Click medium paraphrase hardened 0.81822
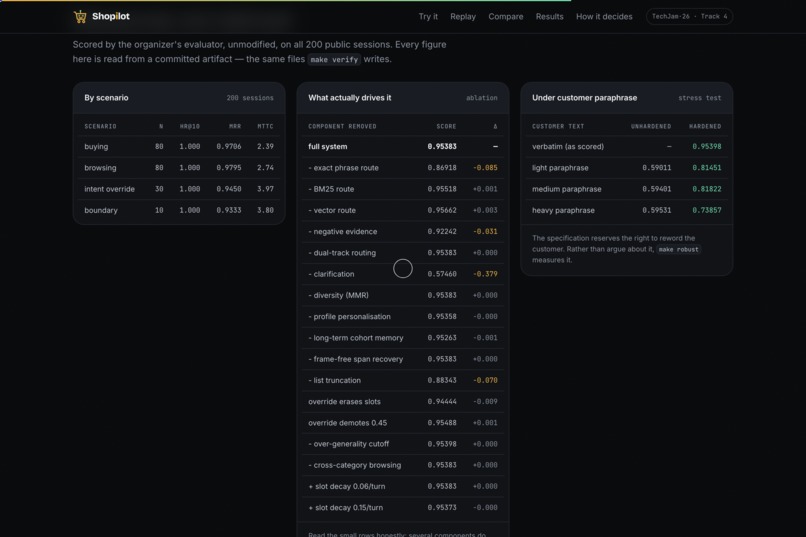 [706, 189]
